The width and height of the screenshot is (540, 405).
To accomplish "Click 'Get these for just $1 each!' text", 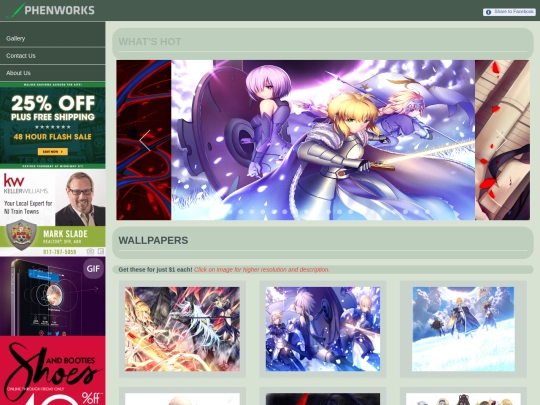I will 155,270.
